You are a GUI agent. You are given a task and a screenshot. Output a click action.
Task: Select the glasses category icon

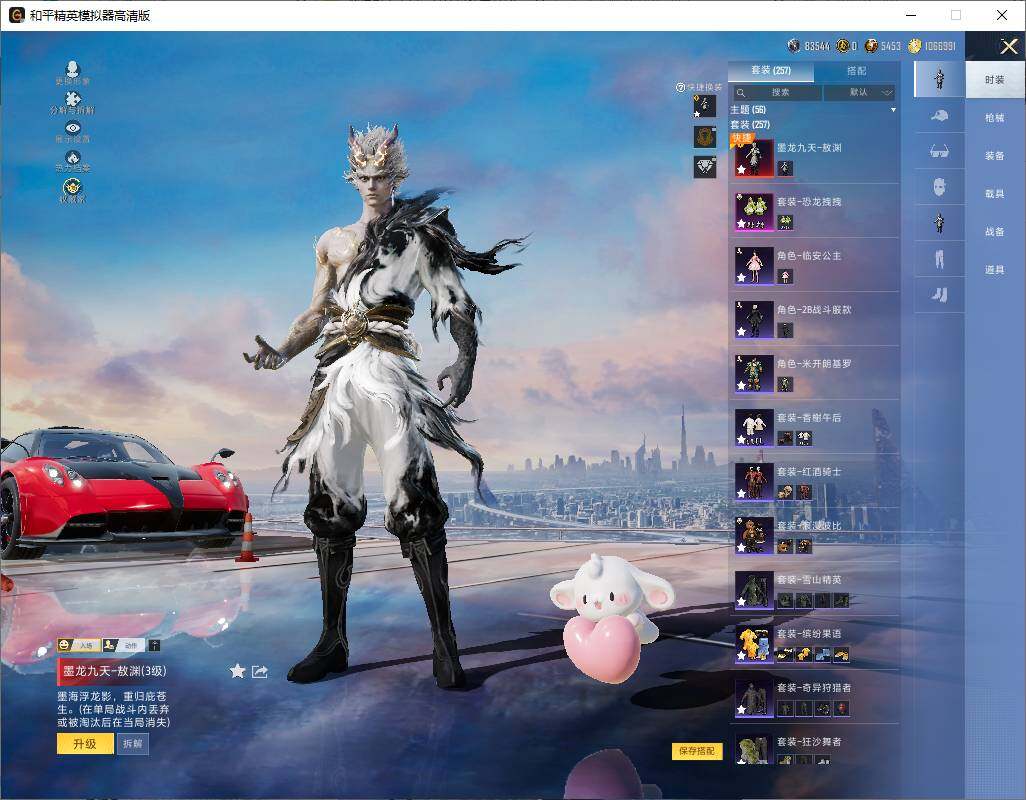[940, 152]
